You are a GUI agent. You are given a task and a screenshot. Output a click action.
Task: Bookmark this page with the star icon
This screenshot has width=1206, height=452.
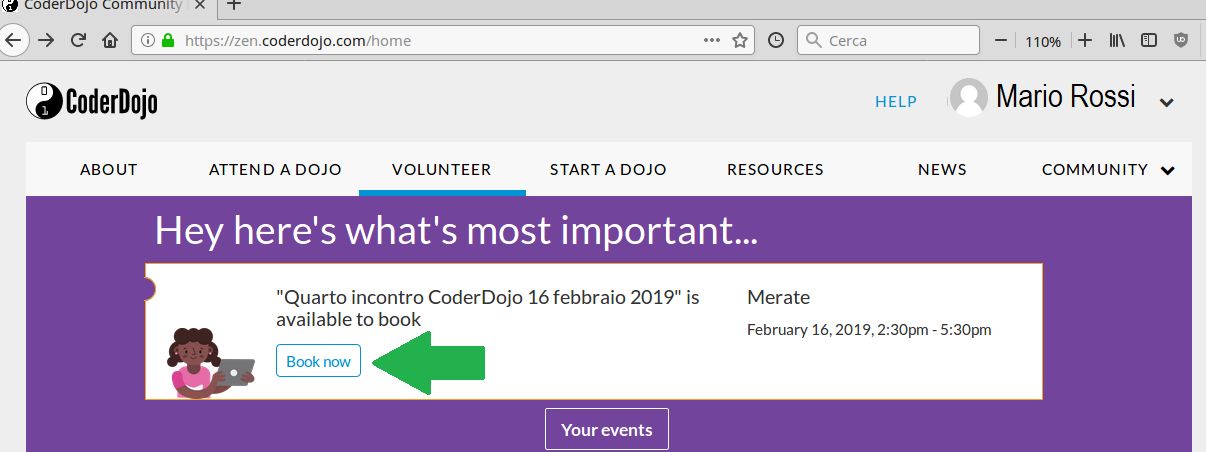coord(740,41)
